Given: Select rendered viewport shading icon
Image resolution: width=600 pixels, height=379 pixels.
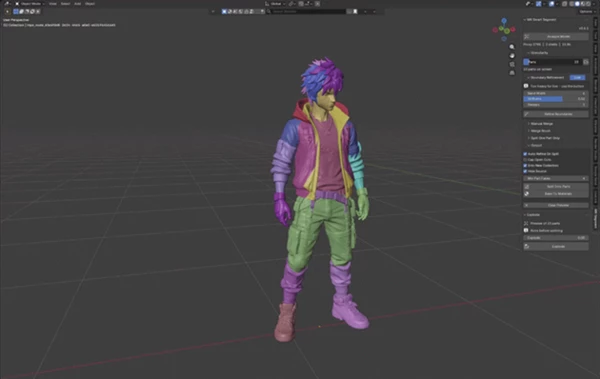Looking at the screenshot, I should (589, 3).
